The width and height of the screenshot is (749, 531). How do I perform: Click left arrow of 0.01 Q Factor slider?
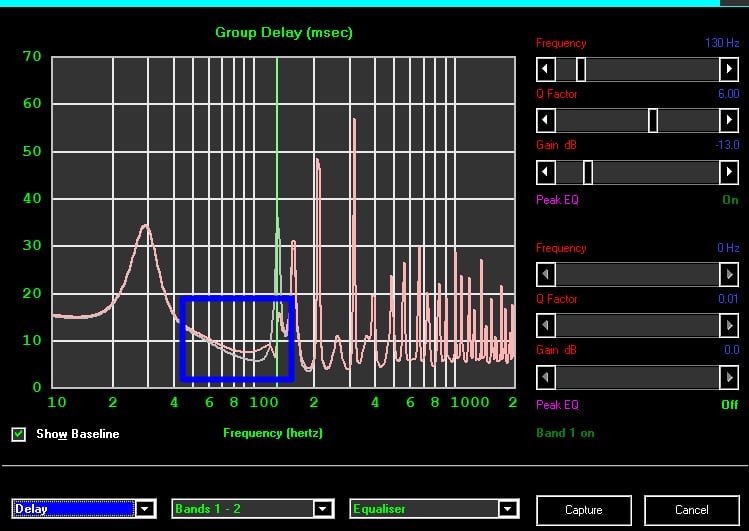546,326
